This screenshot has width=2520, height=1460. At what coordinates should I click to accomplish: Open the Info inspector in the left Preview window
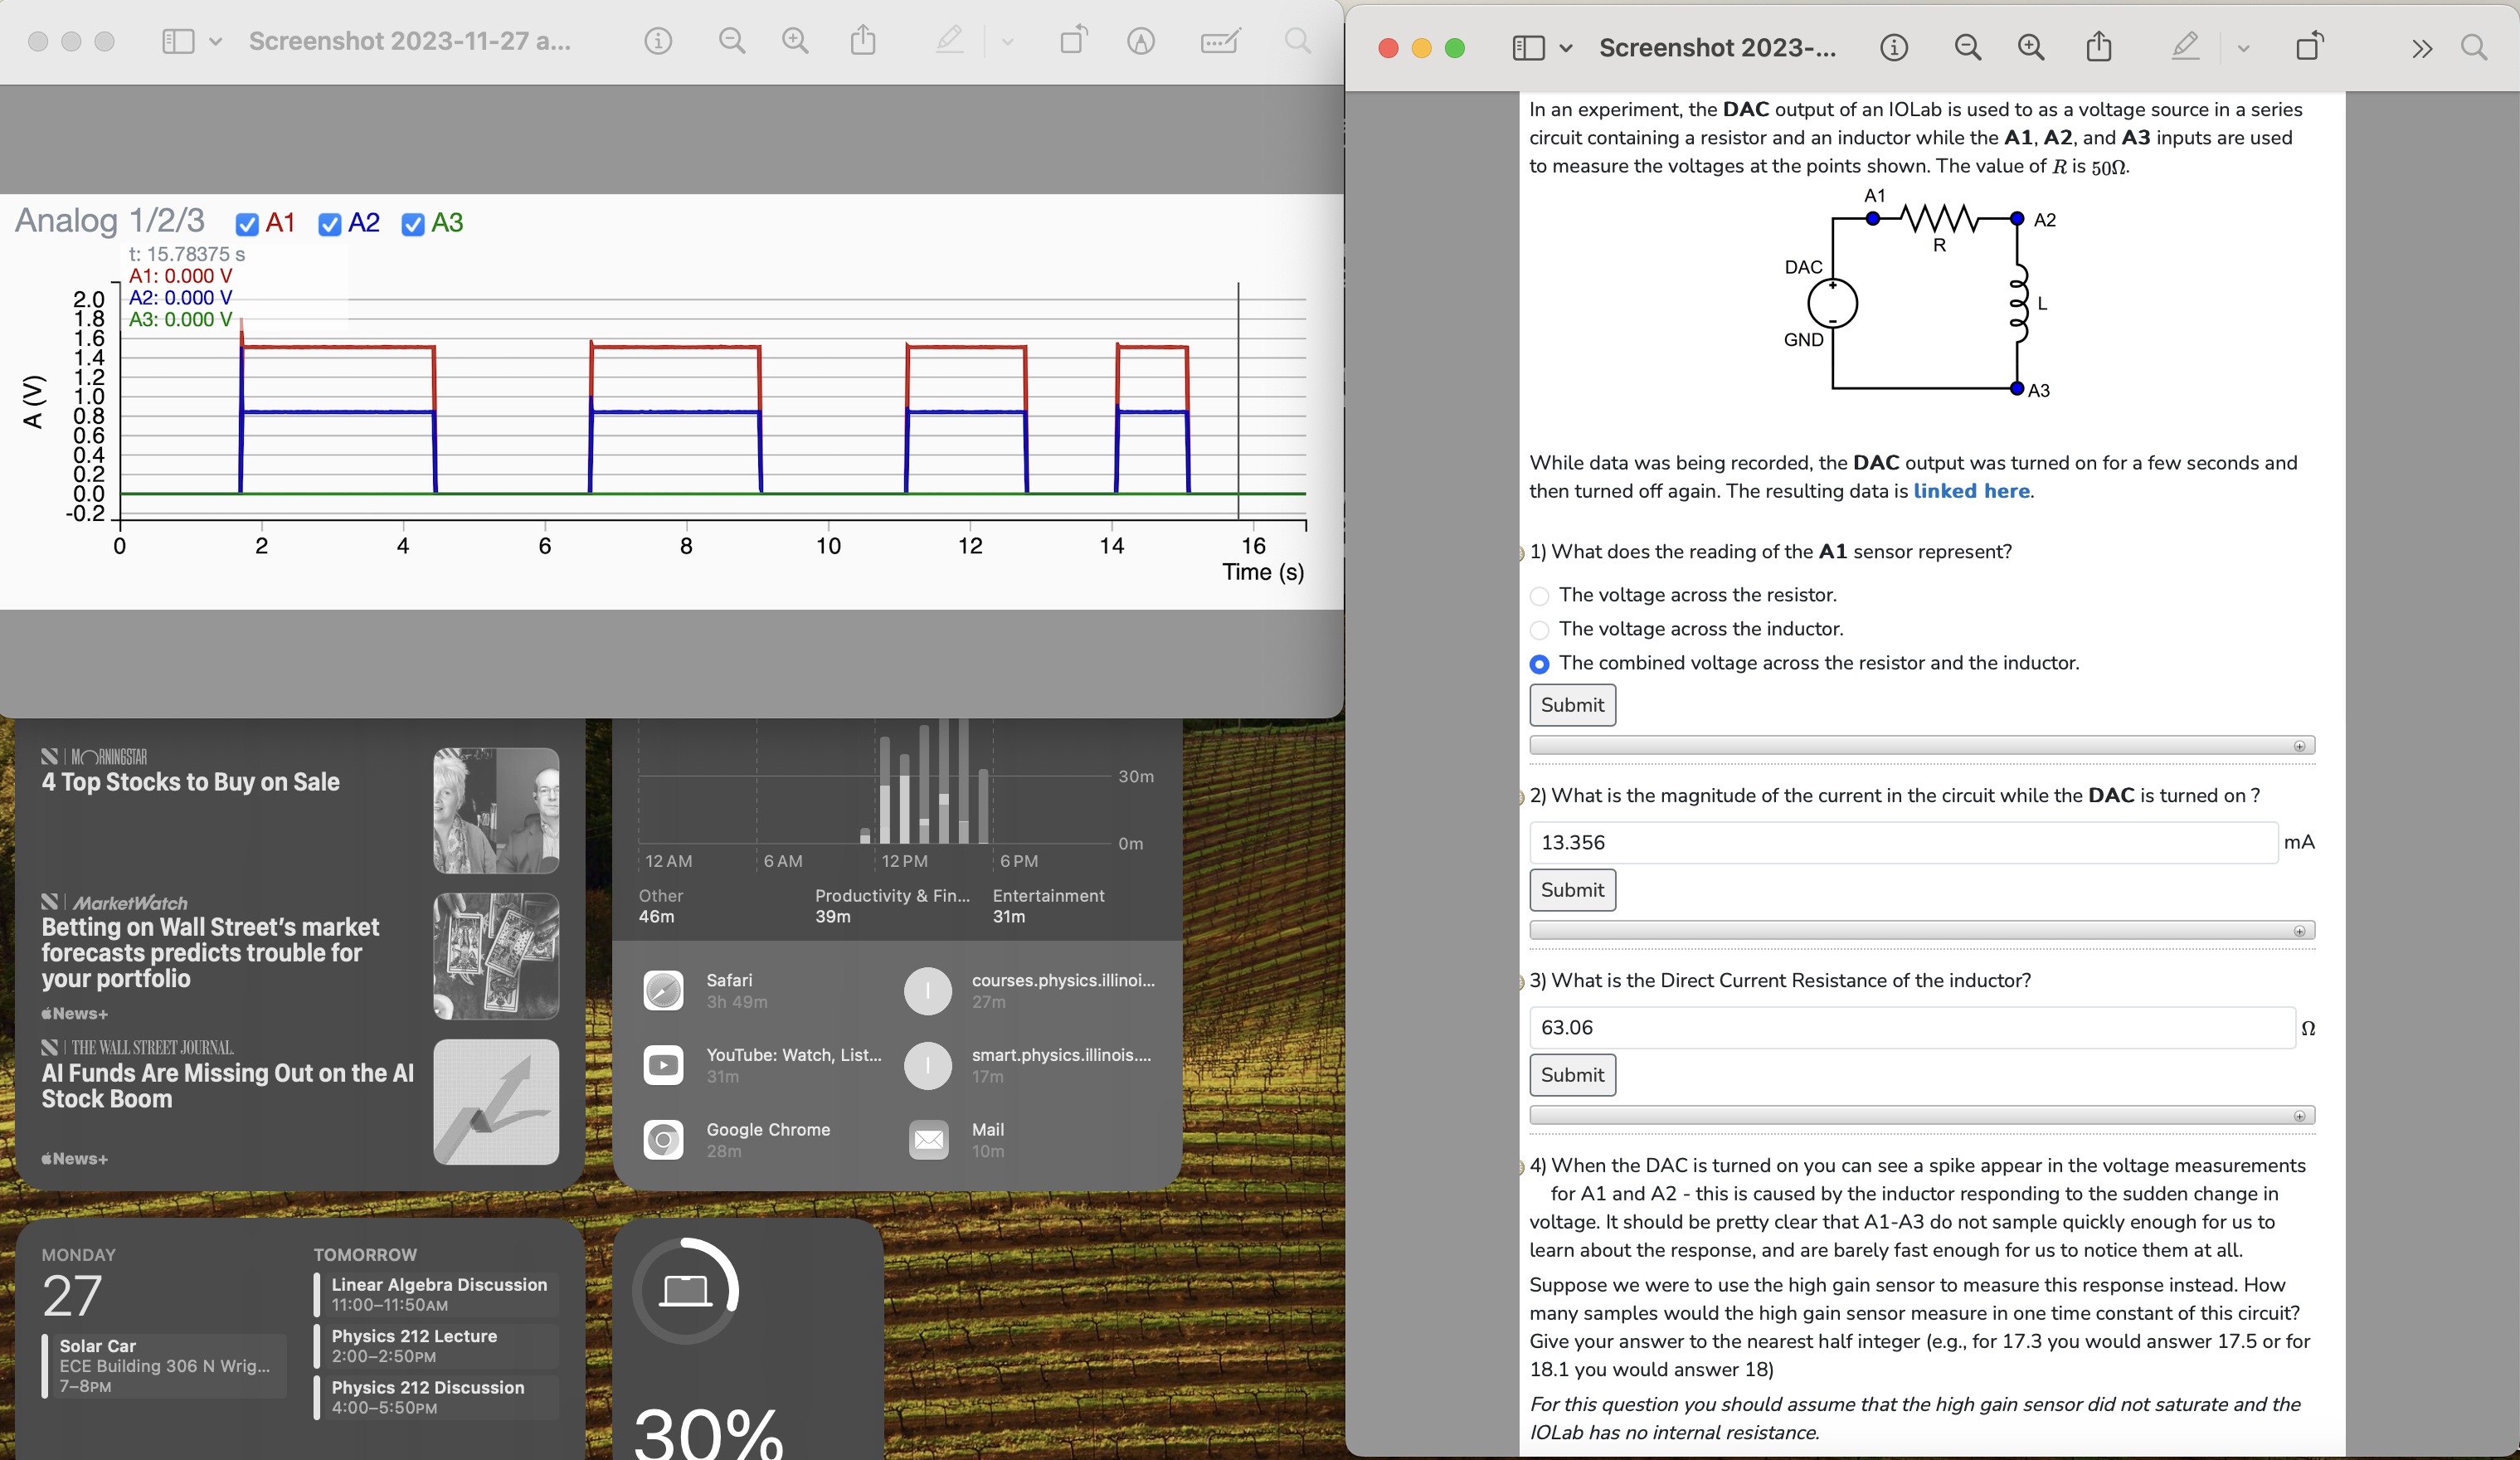click(x=658, y=41)
